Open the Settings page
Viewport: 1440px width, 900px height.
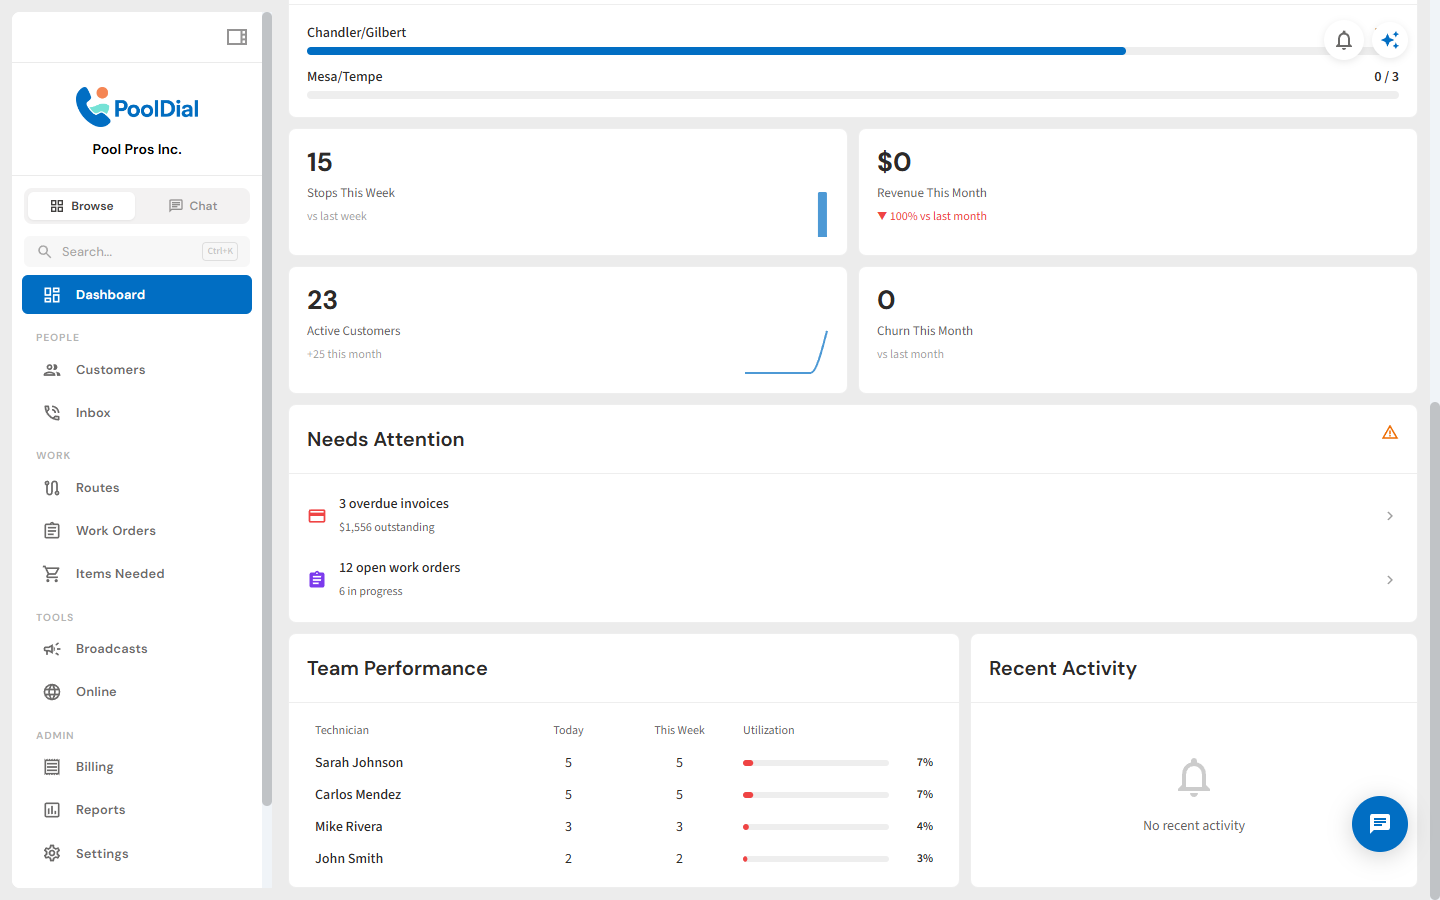(x=137, y=853)
